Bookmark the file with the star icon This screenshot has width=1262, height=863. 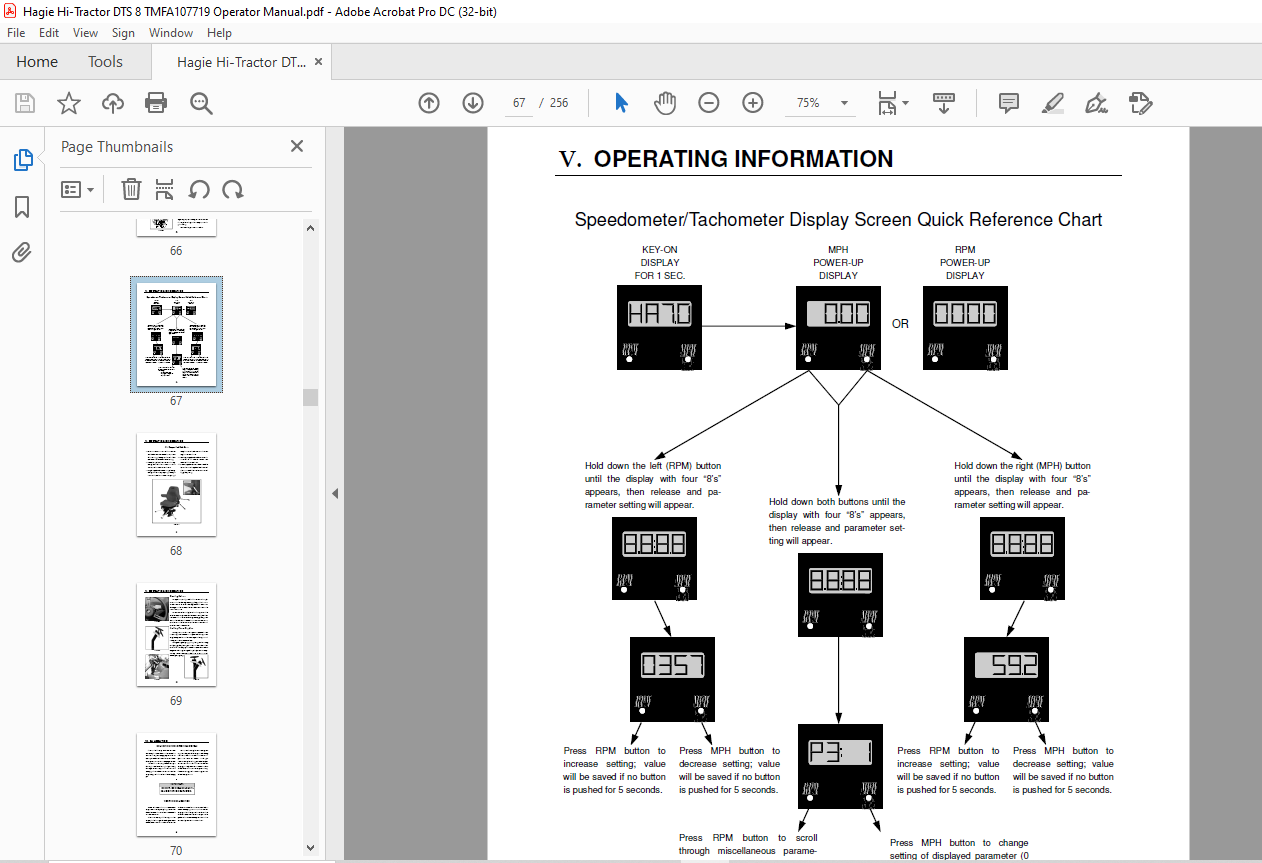[x=68, y=103]
